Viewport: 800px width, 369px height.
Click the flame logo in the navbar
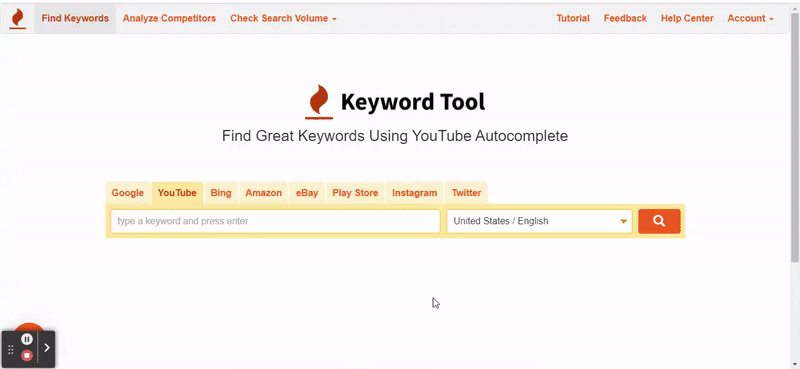(17, 18)
